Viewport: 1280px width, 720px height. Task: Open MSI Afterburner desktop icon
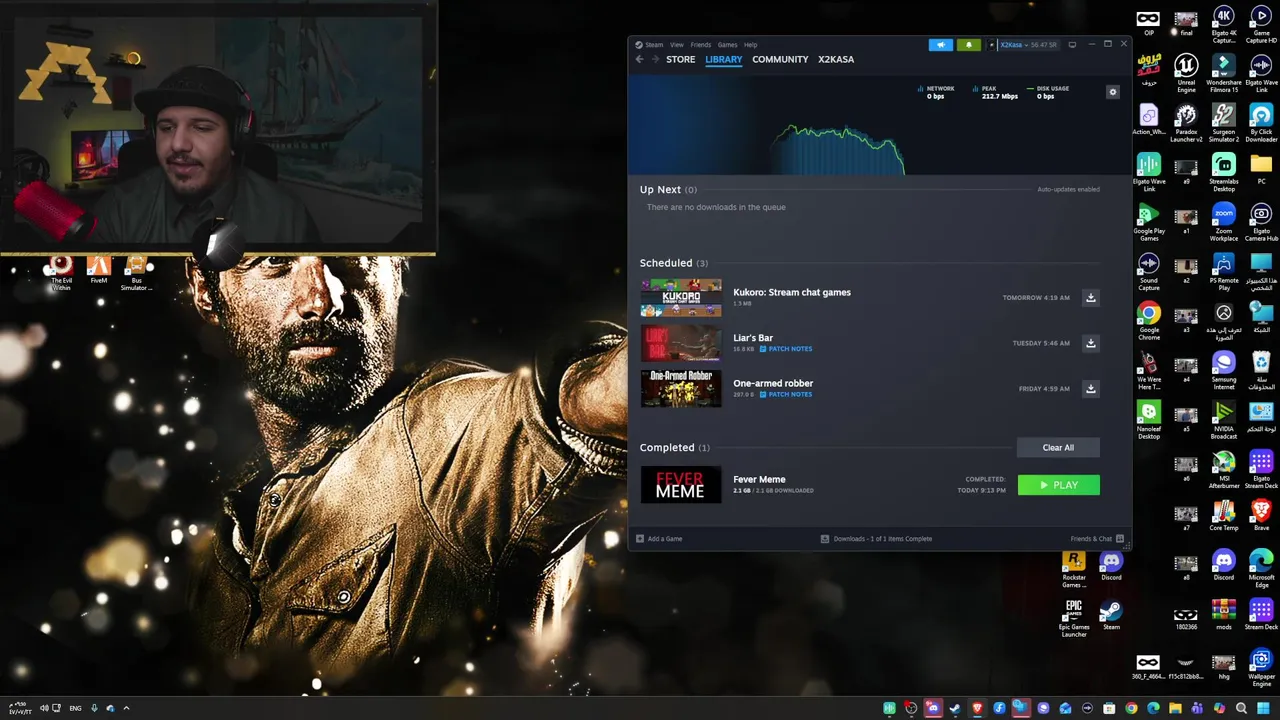(1224, 469)
